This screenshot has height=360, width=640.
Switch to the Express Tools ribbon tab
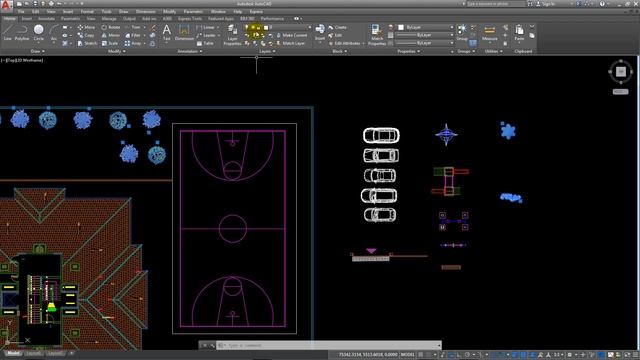[x=190, y=19]
